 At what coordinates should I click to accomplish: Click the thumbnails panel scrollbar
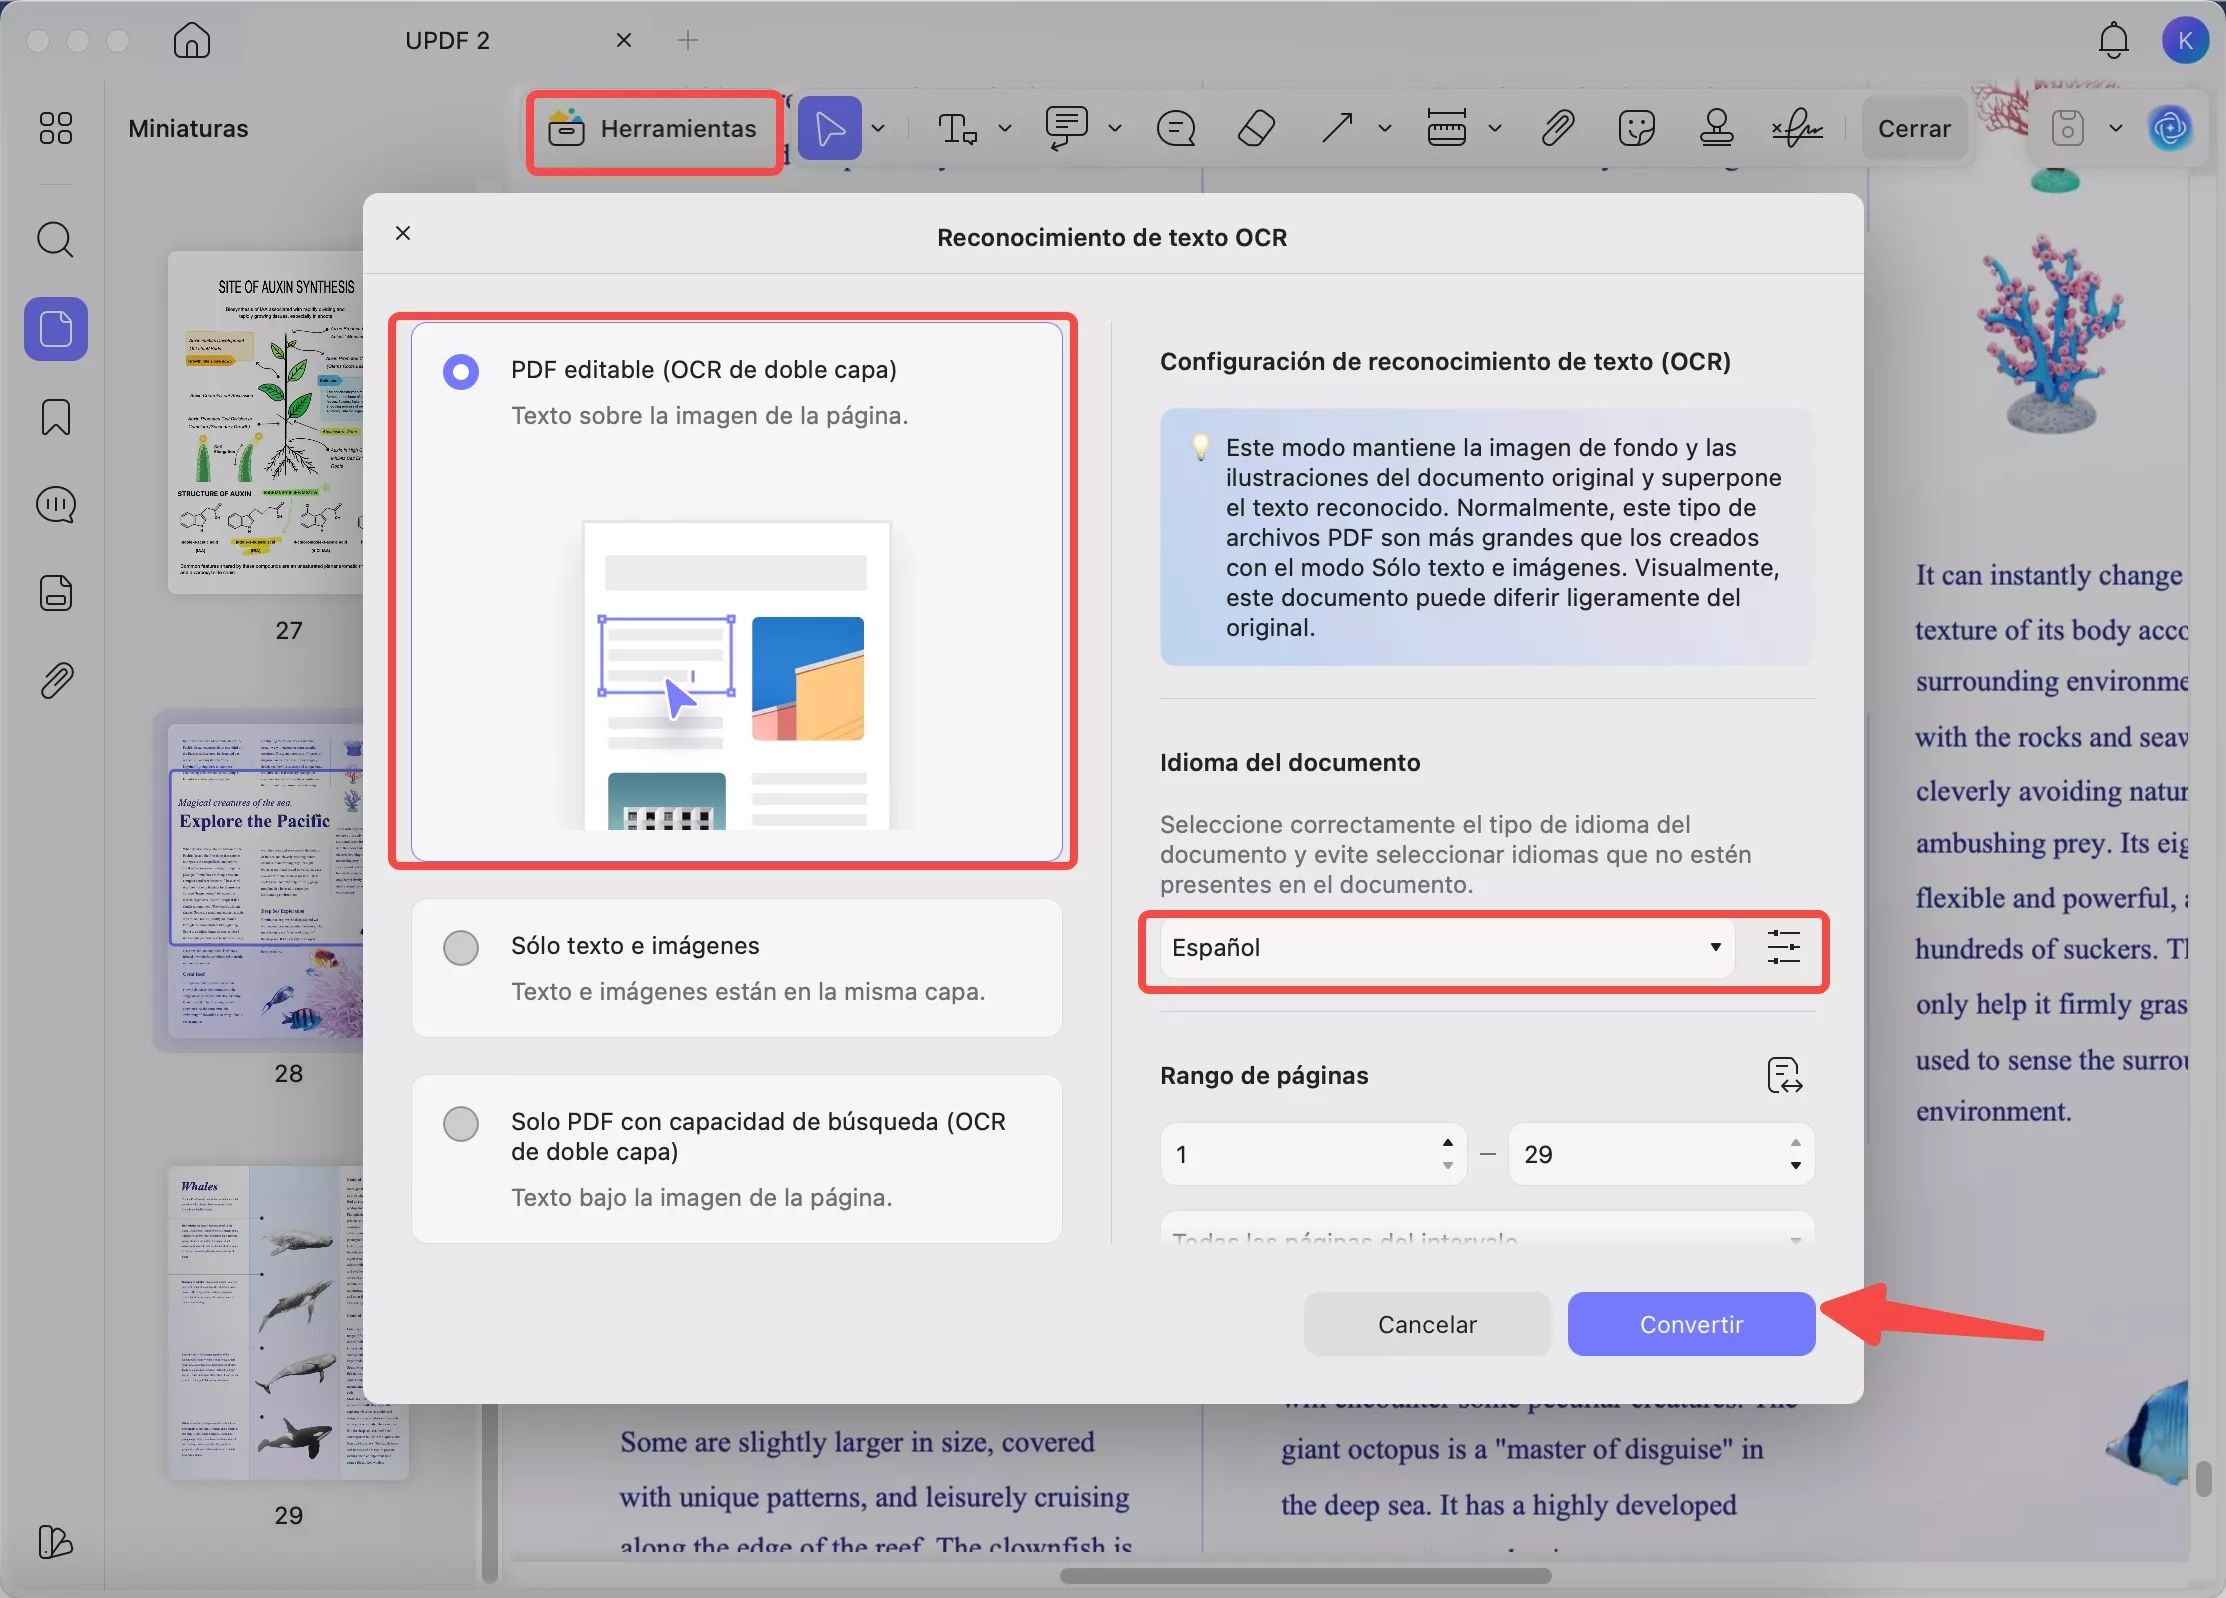pos(489,1495)
